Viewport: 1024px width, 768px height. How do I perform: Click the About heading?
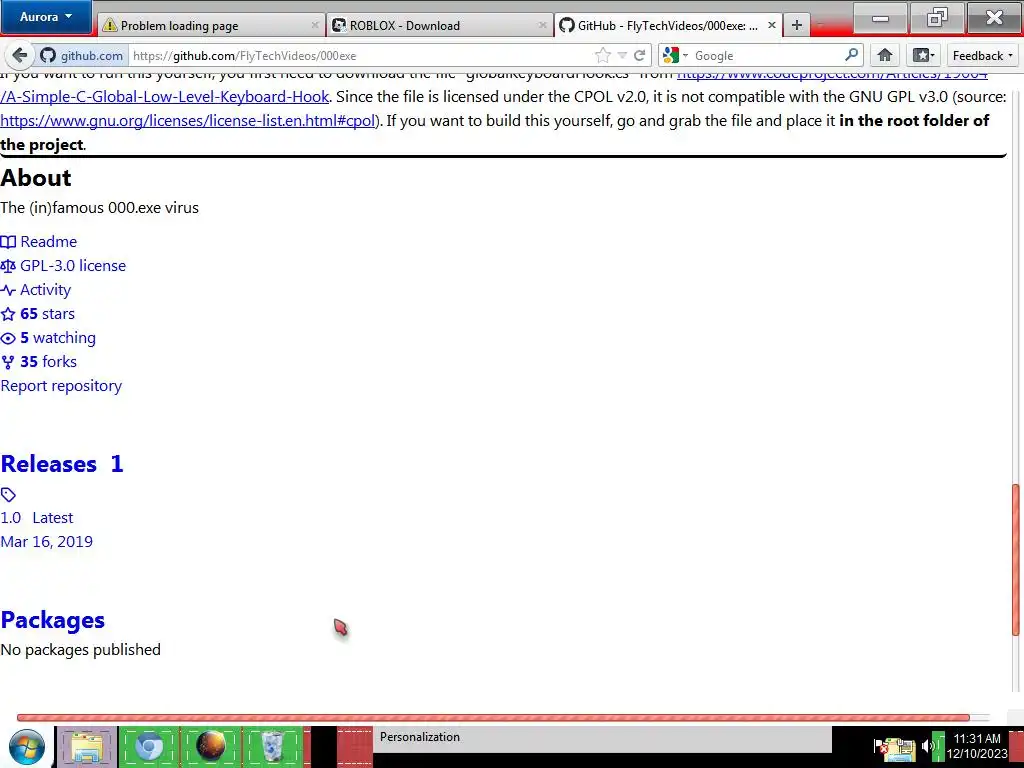pos(36,178)
